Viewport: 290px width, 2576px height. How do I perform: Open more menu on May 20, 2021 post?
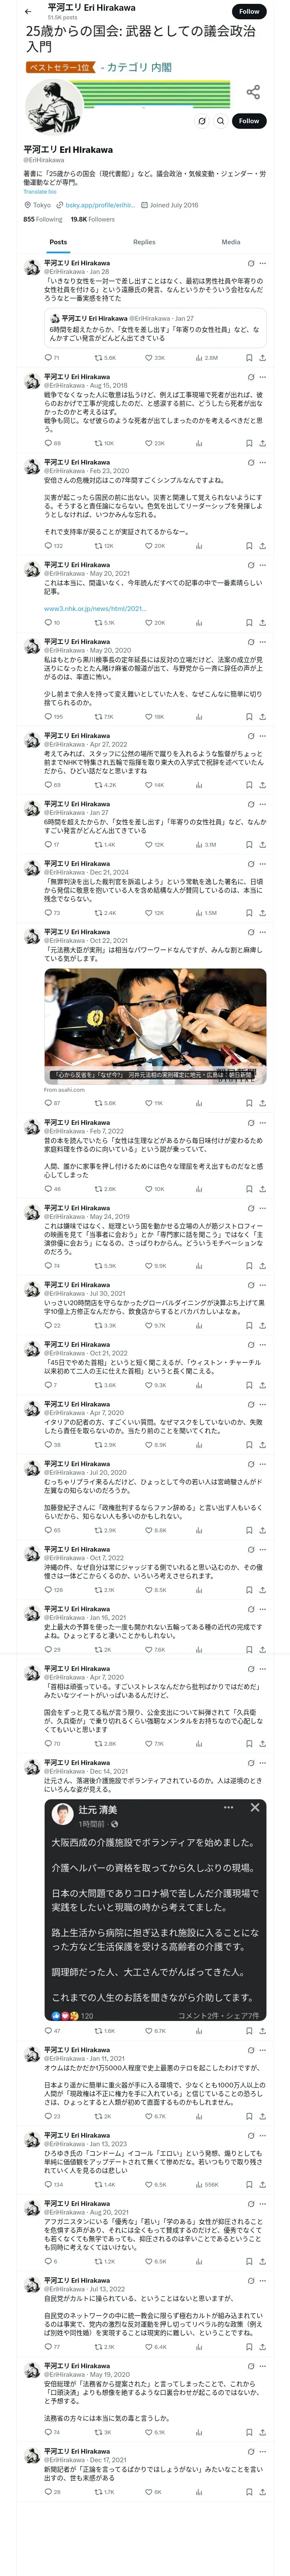(x=263, y=564)
